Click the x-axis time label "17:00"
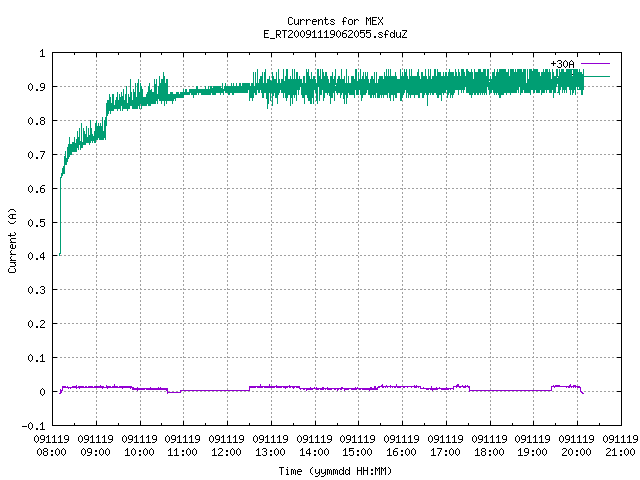This screenshot has width=640, height=480. tap(446, 452)
